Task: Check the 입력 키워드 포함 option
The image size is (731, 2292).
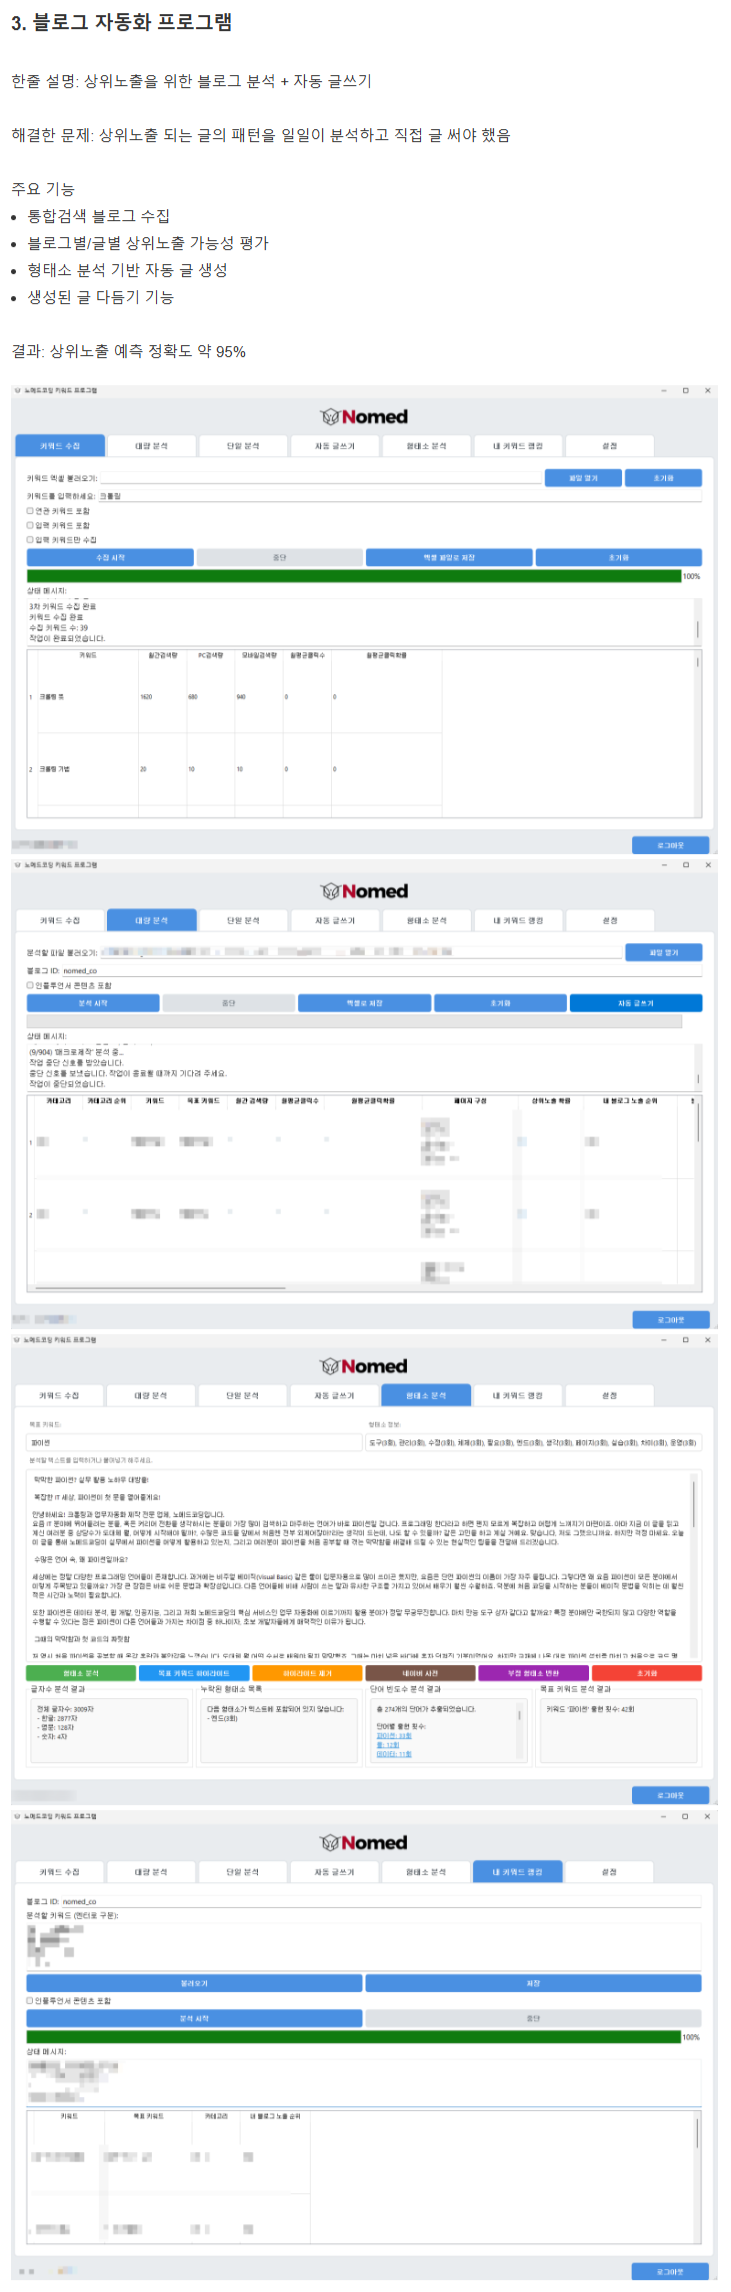Action: pyautogui.click(x=30, y=525)
